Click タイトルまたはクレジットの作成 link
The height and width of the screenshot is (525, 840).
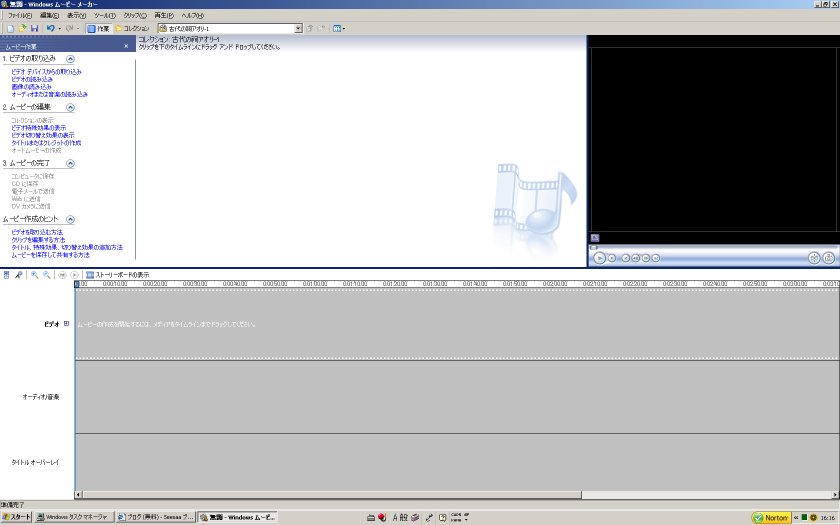46,143
